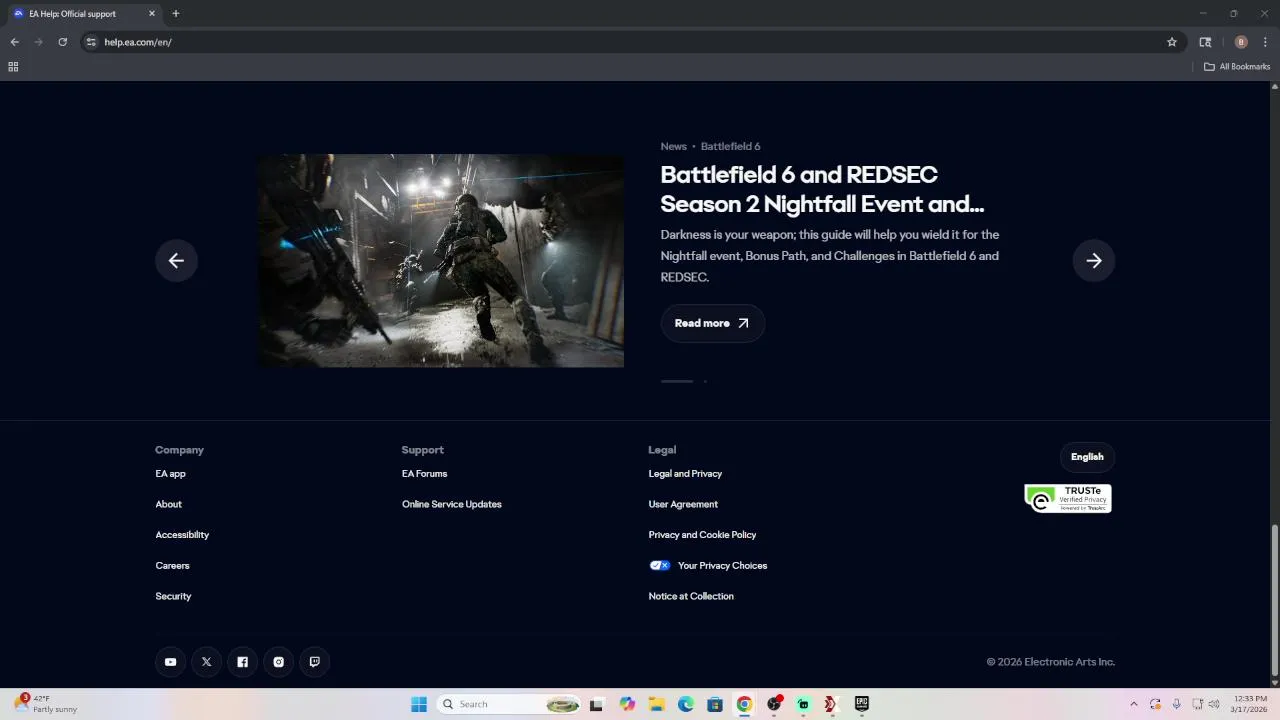Open the Chrome side panel icon
Viewport: 1280px width, 720px height.
pos(1205,42)
